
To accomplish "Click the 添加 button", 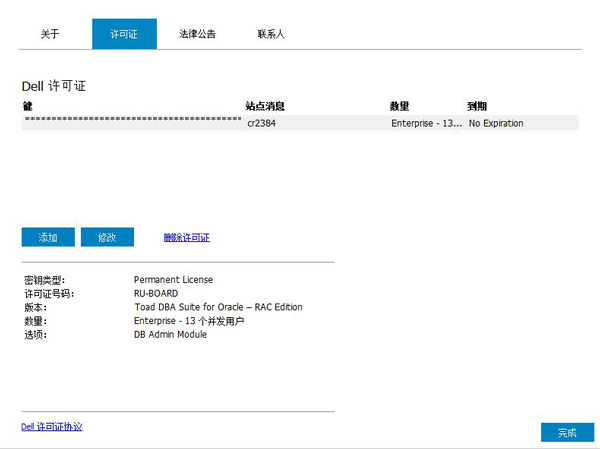I will (48, 237).
